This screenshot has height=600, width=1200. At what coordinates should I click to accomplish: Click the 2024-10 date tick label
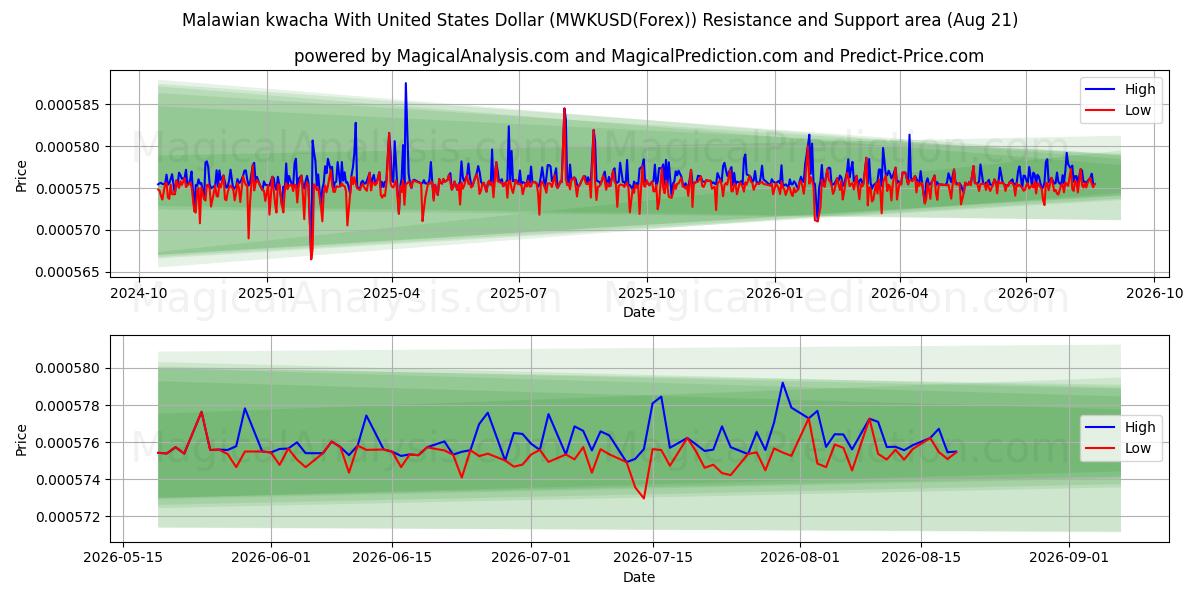coord(139,293)
